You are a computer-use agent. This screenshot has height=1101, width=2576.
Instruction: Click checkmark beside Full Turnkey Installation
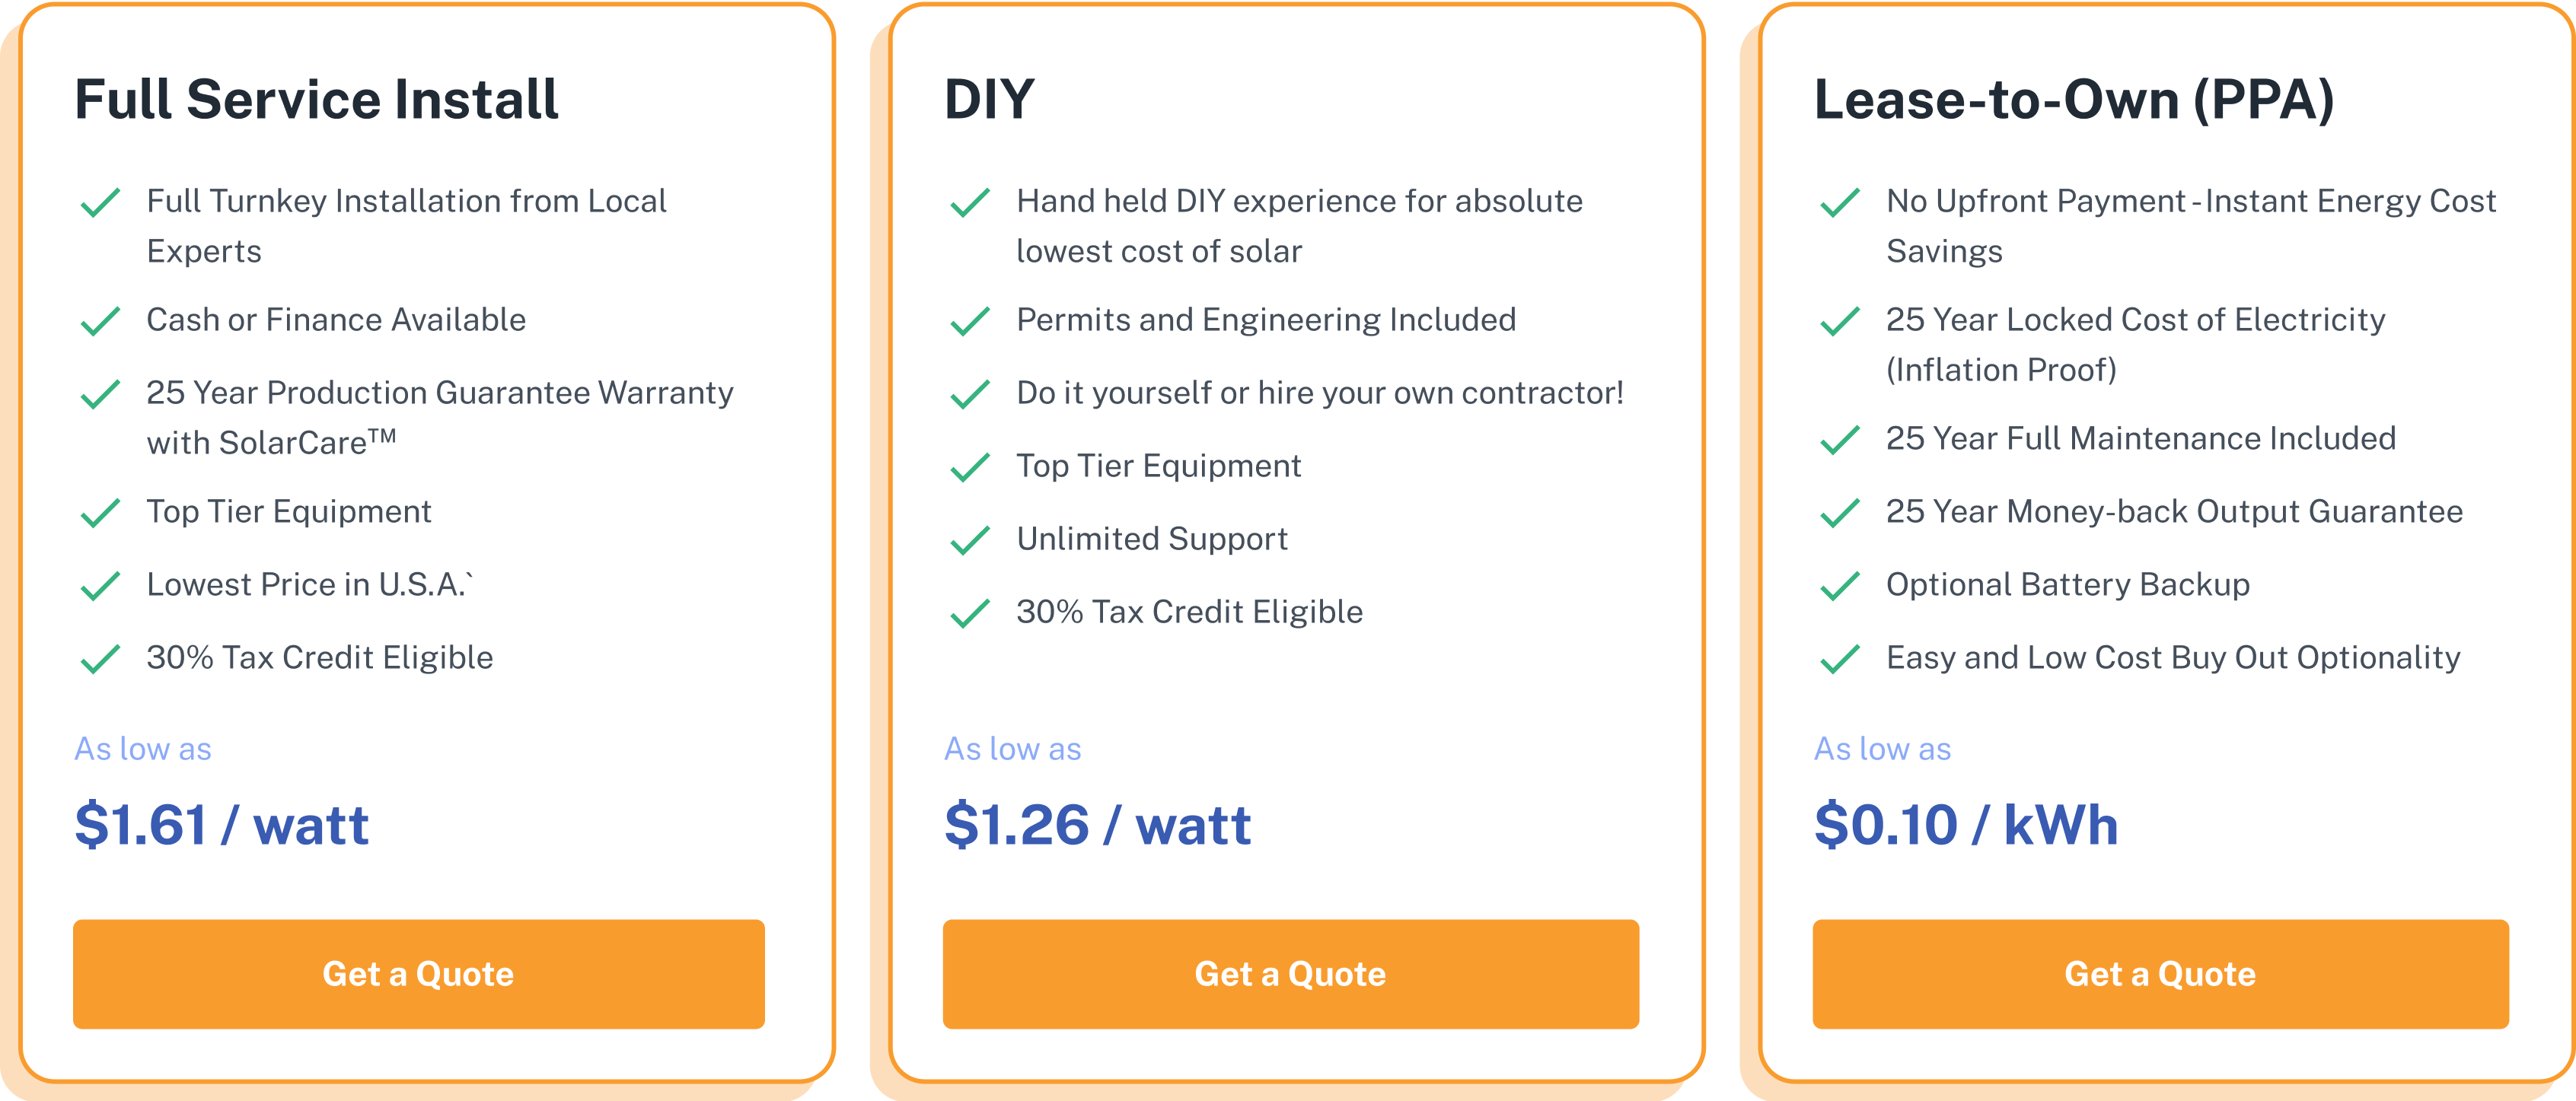coord(100,203)
